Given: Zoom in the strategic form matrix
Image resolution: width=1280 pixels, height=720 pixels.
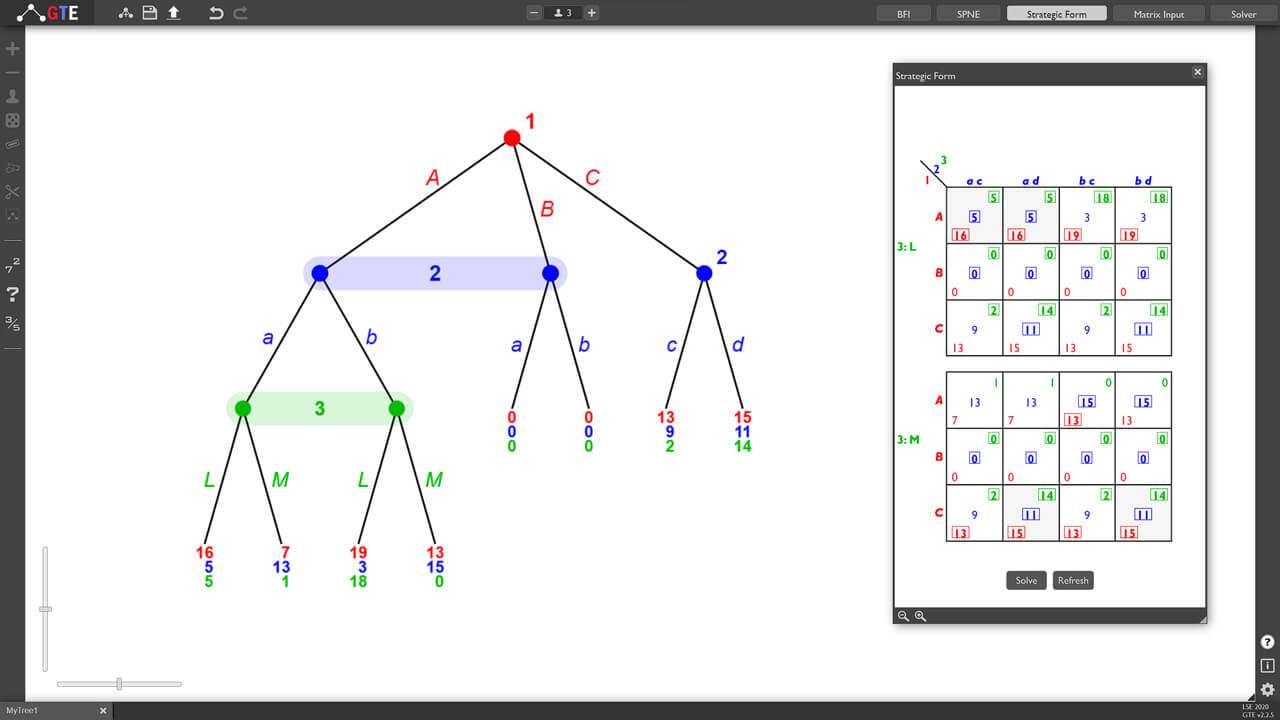Looking at the screenshot, I should tap(920, 616).
